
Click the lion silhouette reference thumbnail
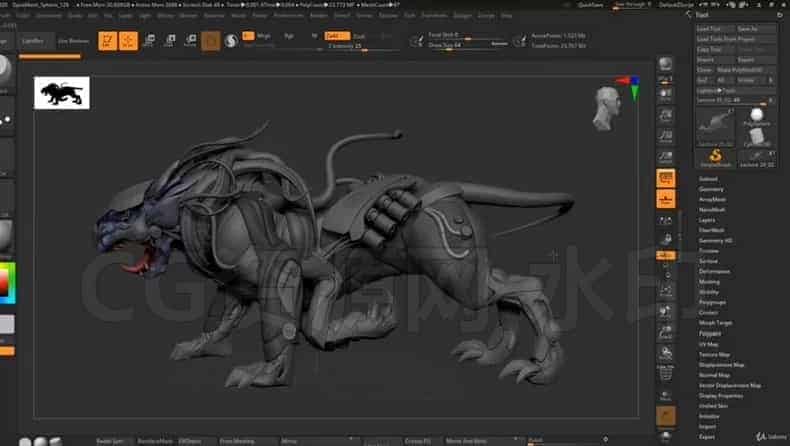(61, 93)
